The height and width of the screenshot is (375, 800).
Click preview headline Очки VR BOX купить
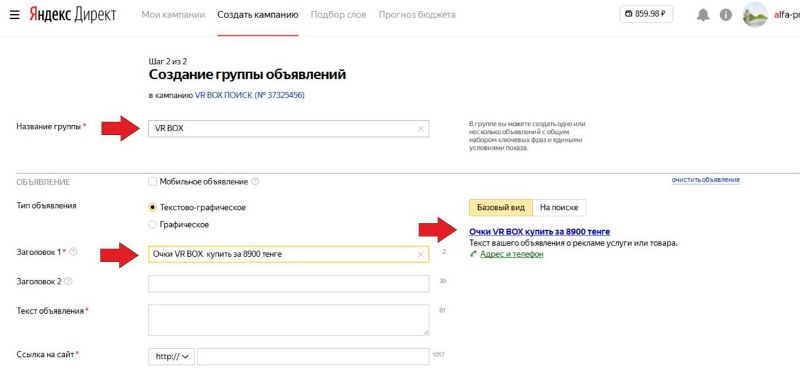539,232
